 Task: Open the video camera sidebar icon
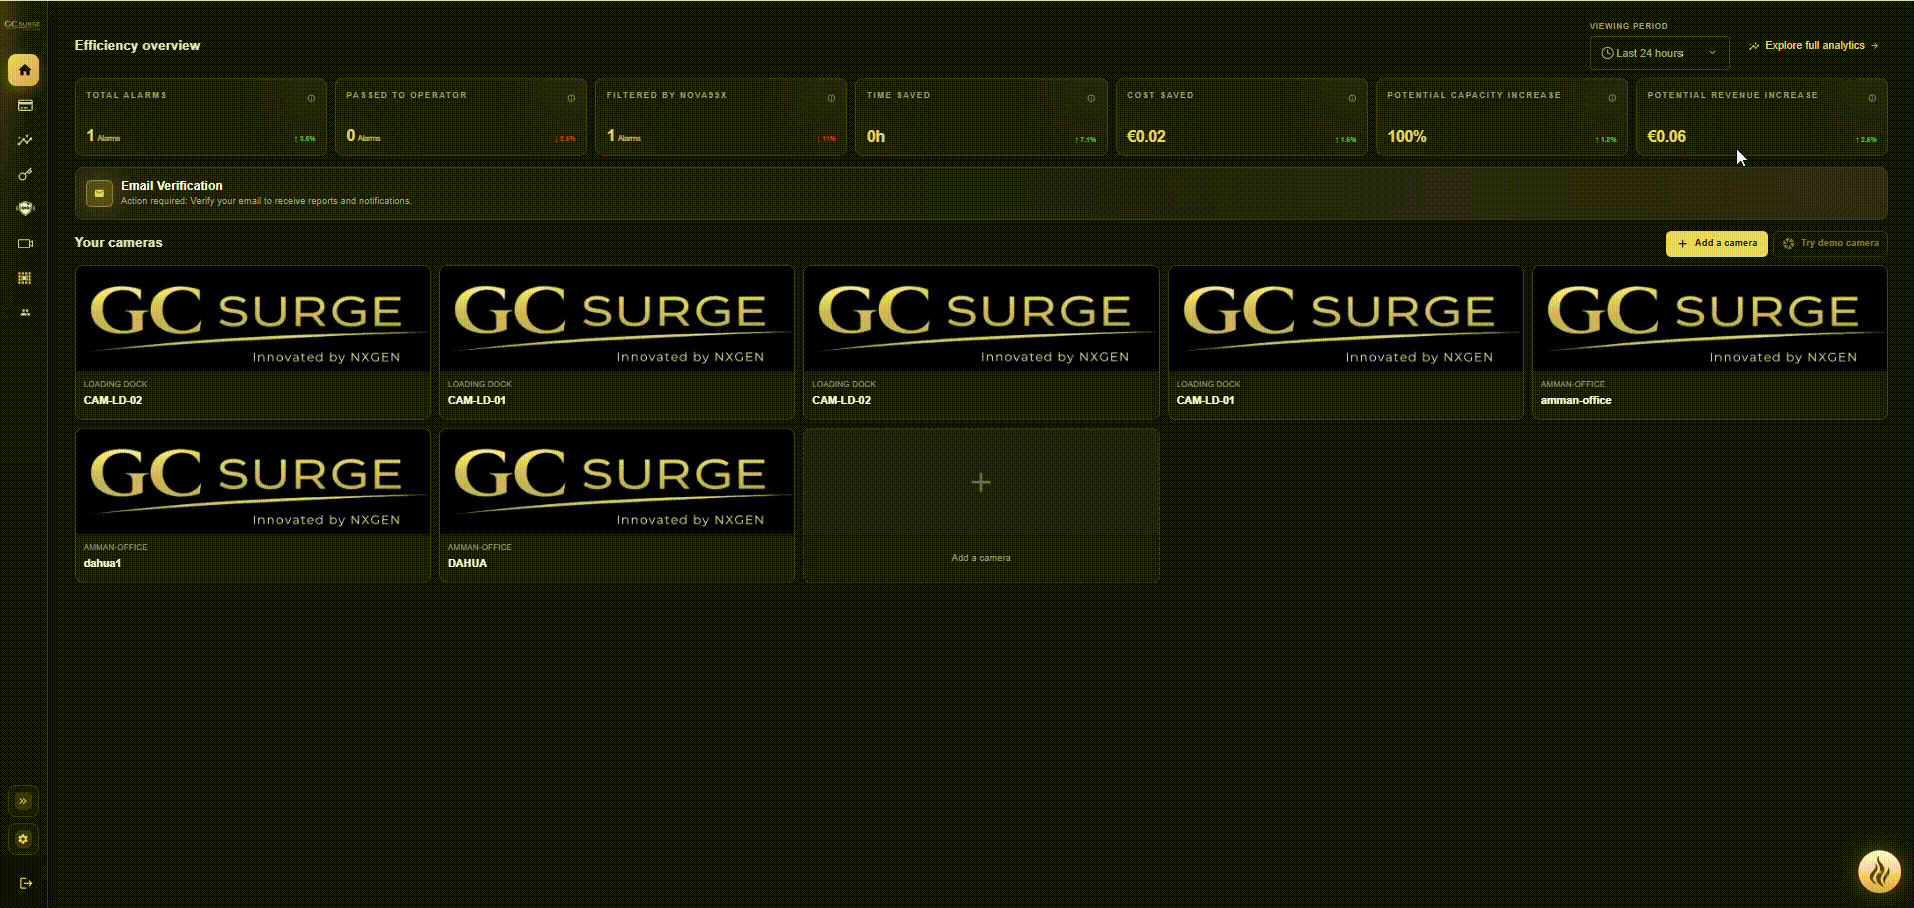[x=25, y=243]
